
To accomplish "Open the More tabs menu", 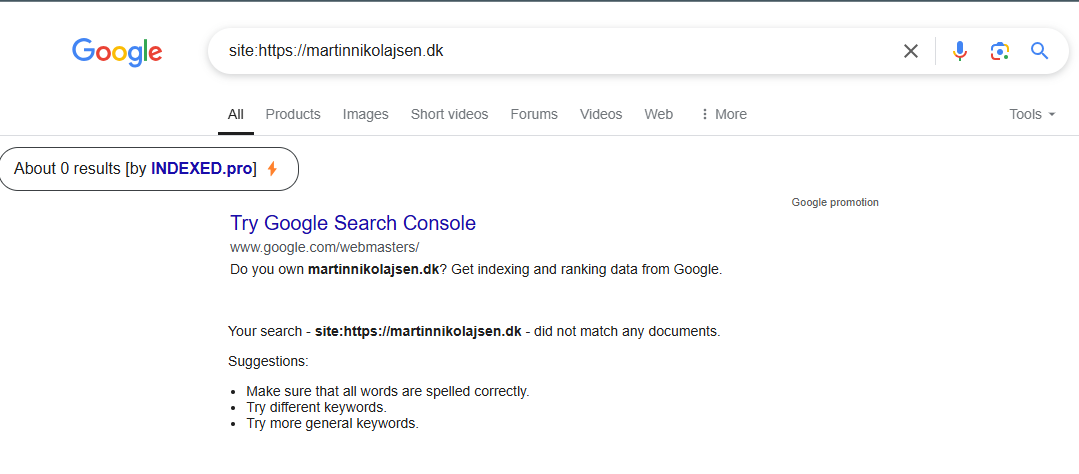I will coord(723,114).
